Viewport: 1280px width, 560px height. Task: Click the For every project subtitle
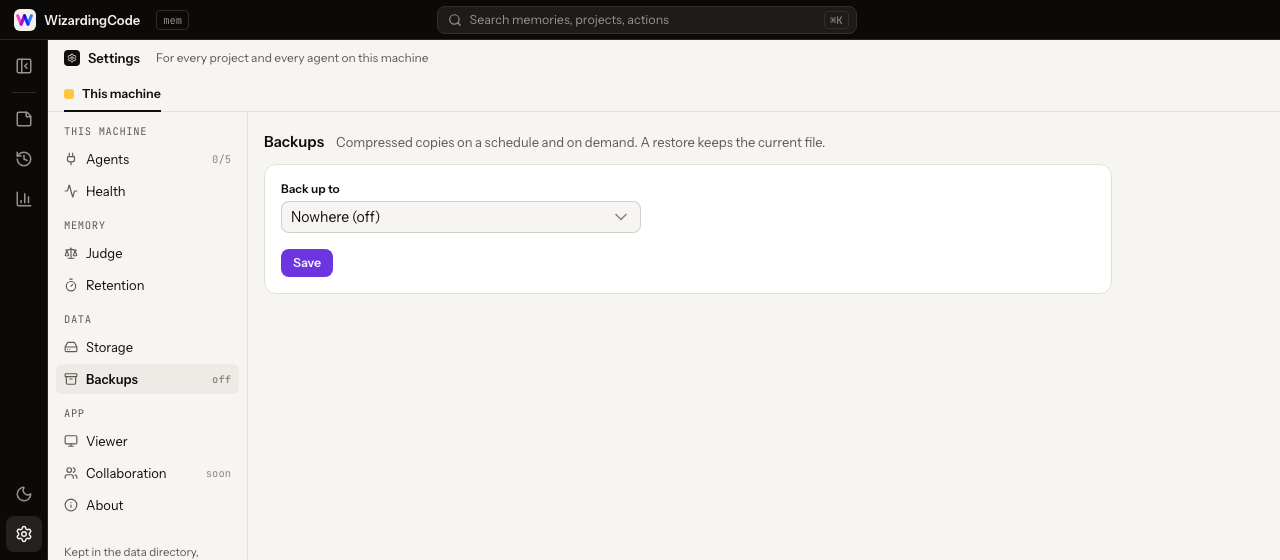292,58
